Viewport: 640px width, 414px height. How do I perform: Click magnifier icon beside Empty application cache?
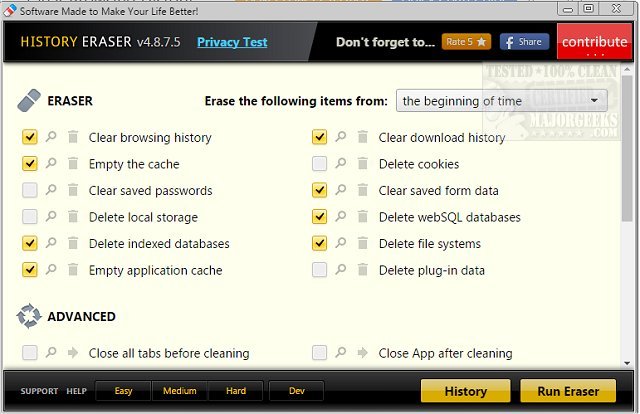tap(52, 270)
